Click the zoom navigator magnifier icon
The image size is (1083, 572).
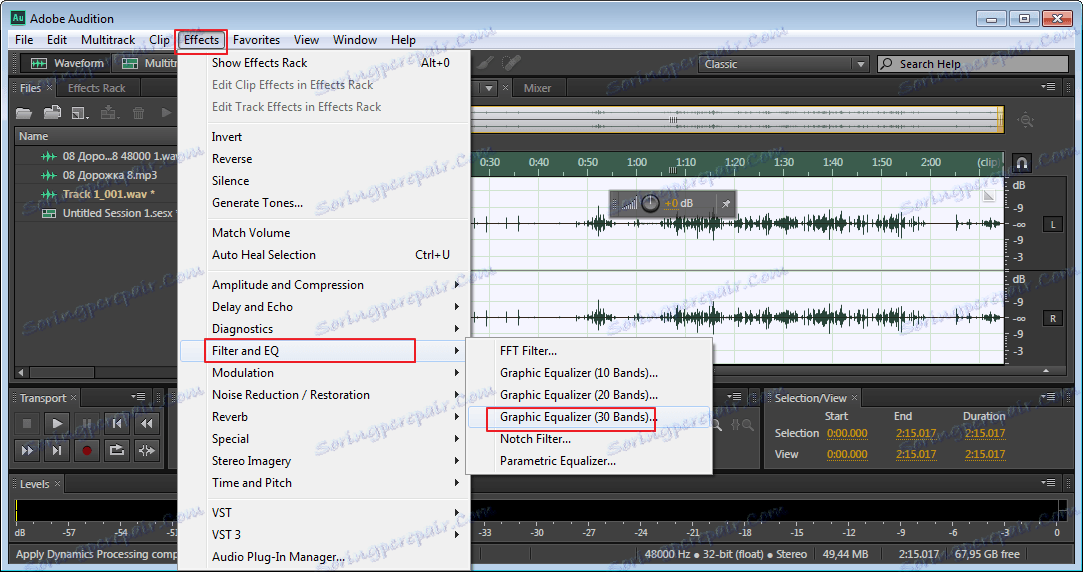click(x=1026, y=120)
